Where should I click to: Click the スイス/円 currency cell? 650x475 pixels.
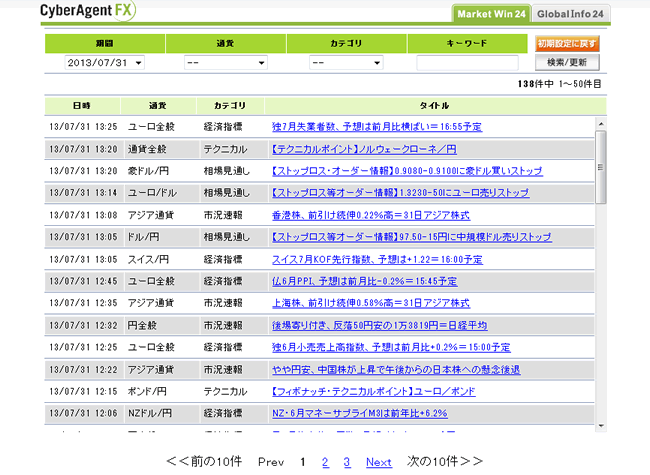(x=148, y=259)
